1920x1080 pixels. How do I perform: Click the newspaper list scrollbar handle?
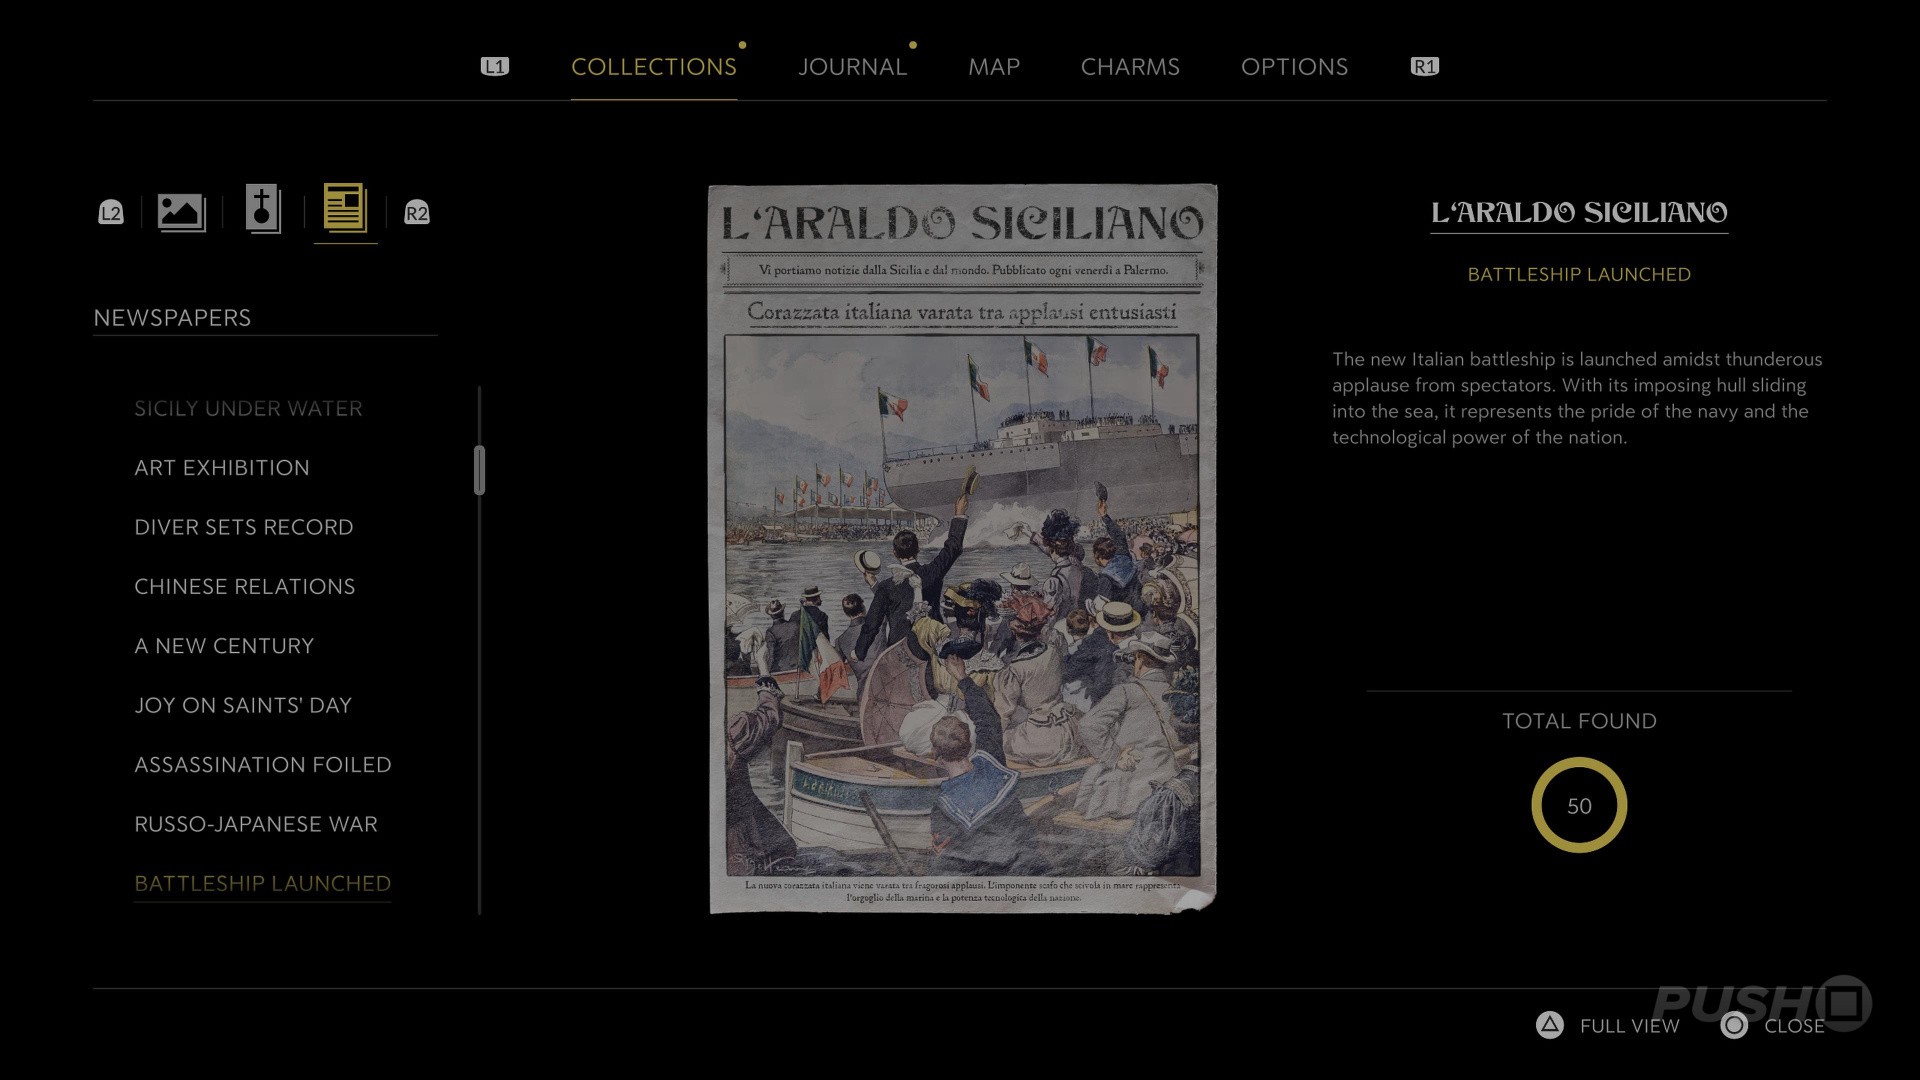480,470
